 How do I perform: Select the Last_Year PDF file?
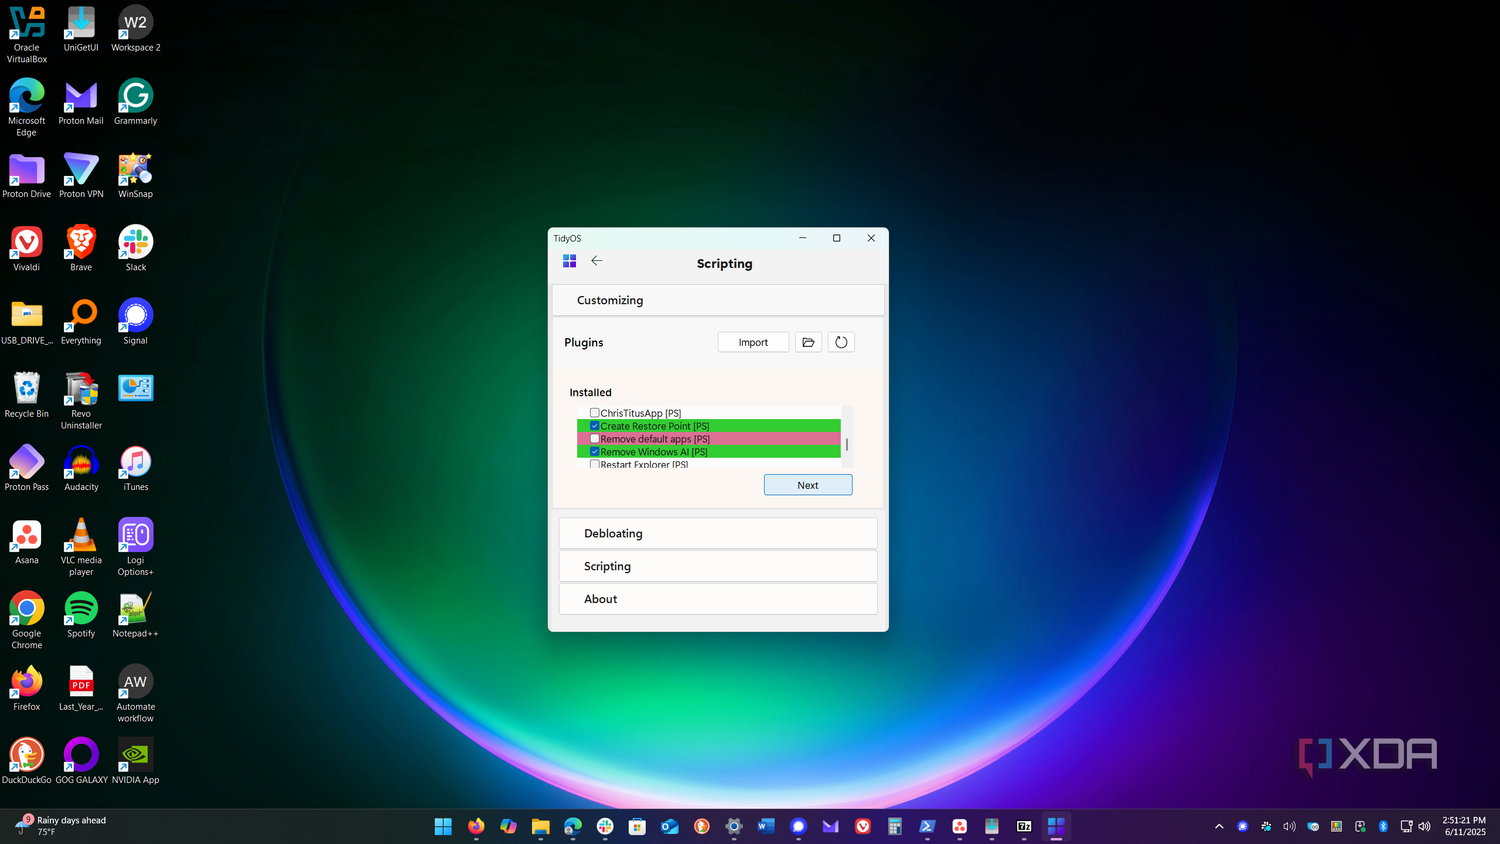click(81, 689)
